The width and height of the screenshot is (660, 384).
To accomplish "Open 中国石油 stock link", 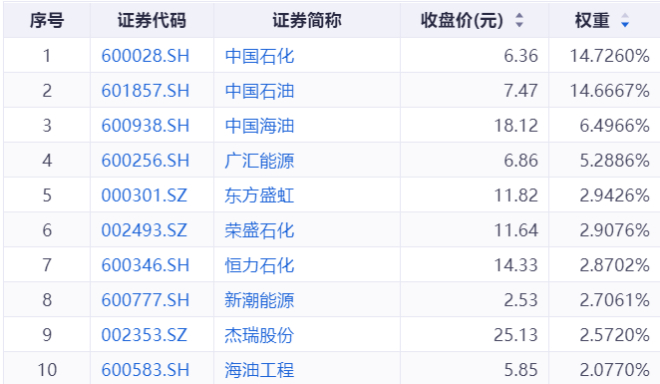I will point(259,91).
